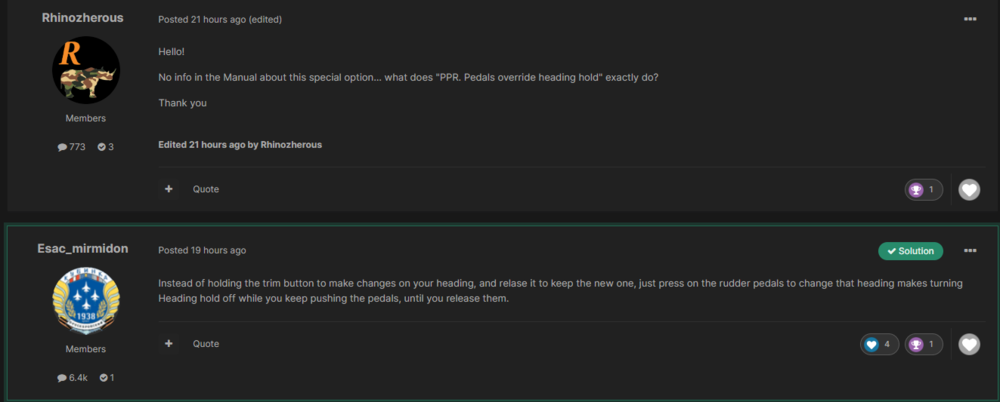1000x402 pixels.
Task: View trophy reaction on Esac_mirmidon's post
Action: coord(923,344)
